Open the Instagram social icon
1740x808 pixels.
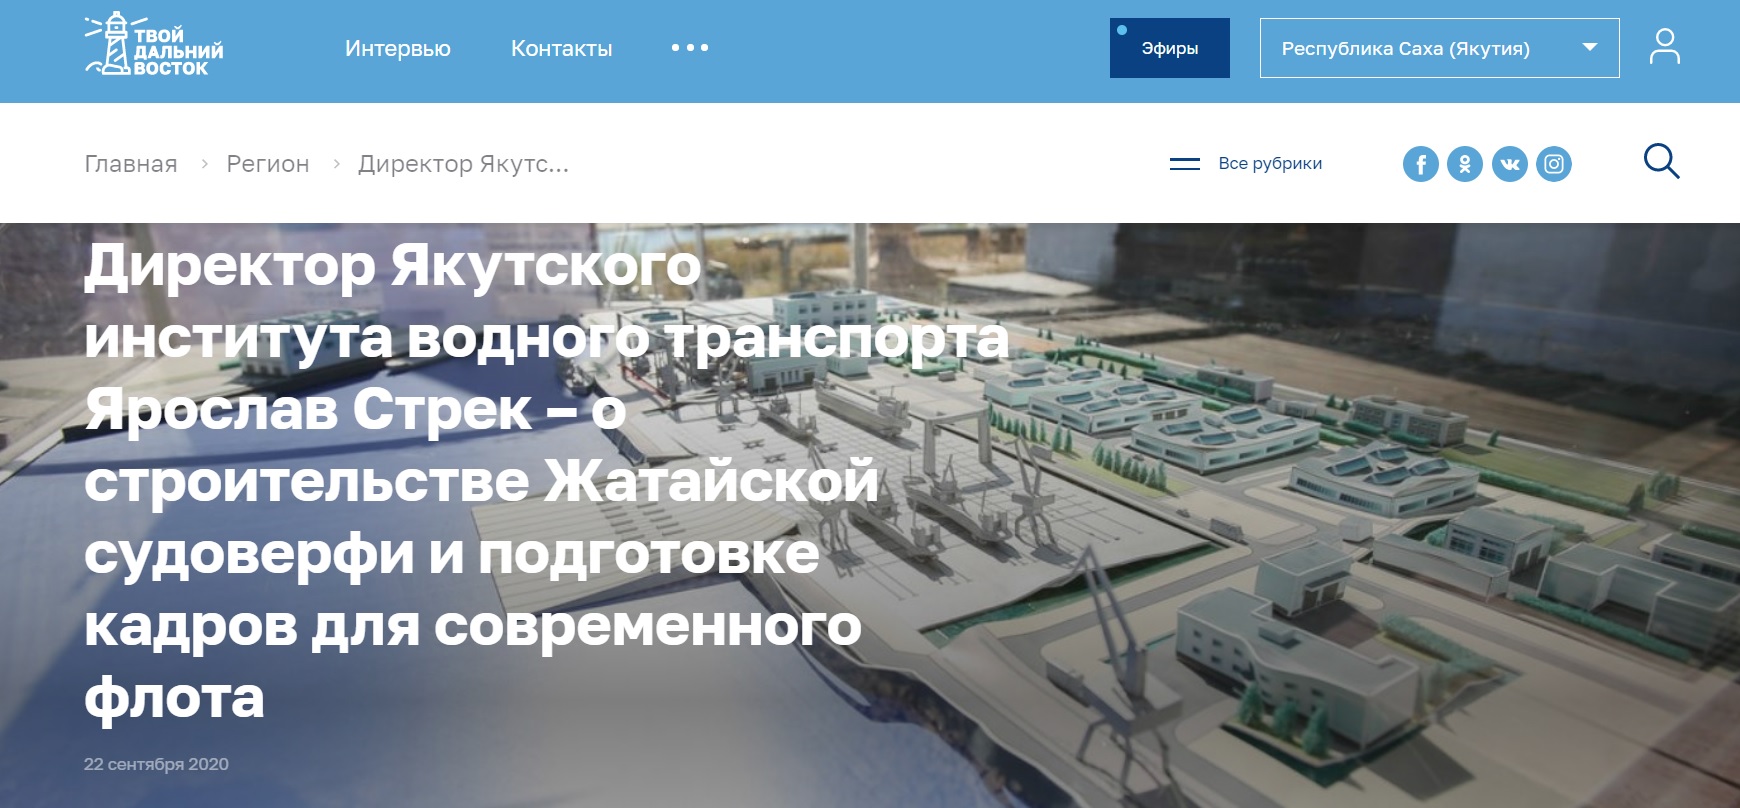[1554, 164]
